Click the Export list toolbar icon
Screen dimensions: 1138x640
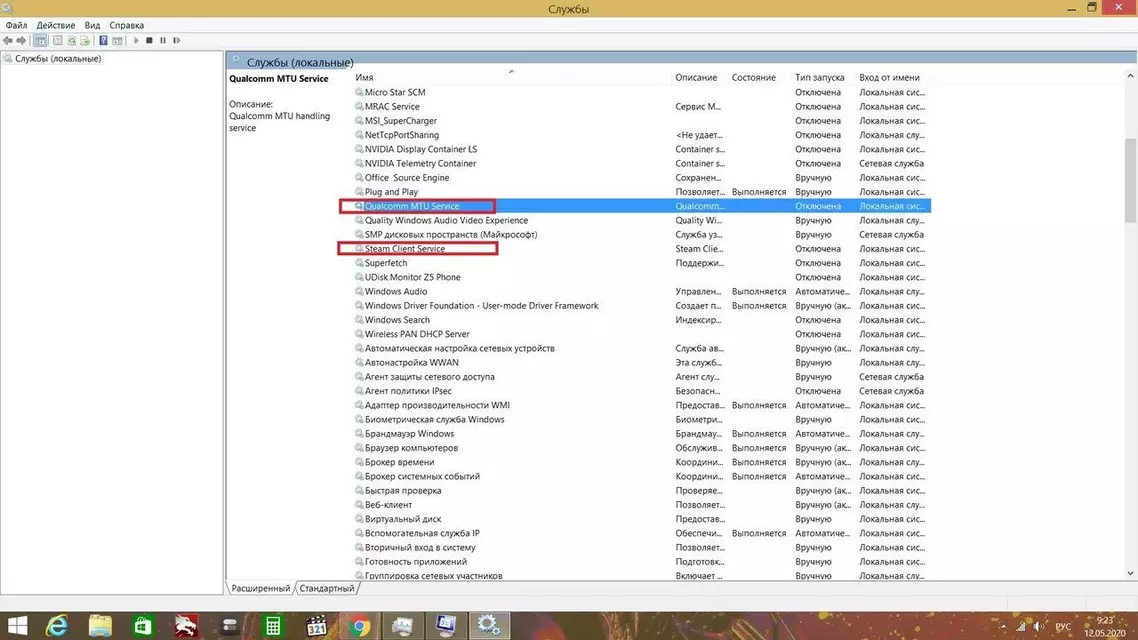[x=85, y=41]
